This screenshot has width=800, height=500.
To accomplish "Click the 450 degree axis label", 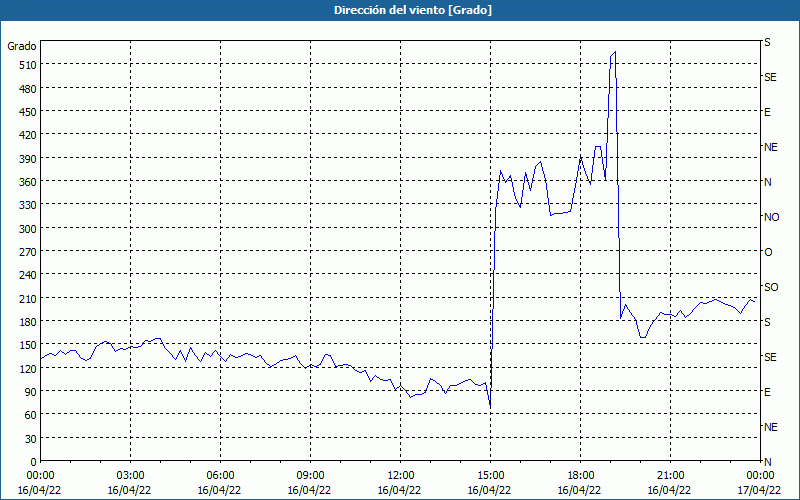I will [27, 112].
